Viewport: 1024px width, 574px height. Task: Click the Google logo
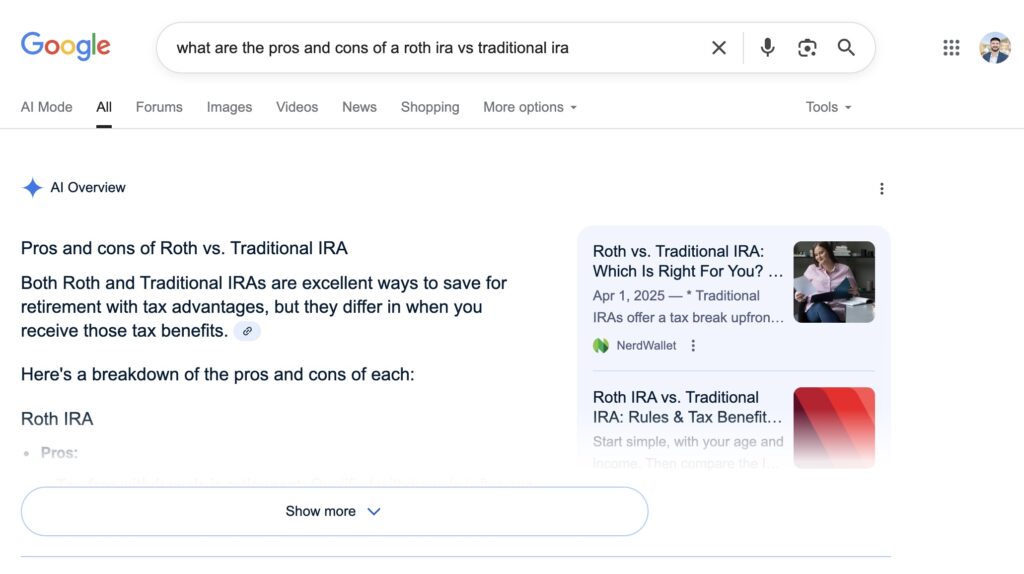tap(65, 46)
